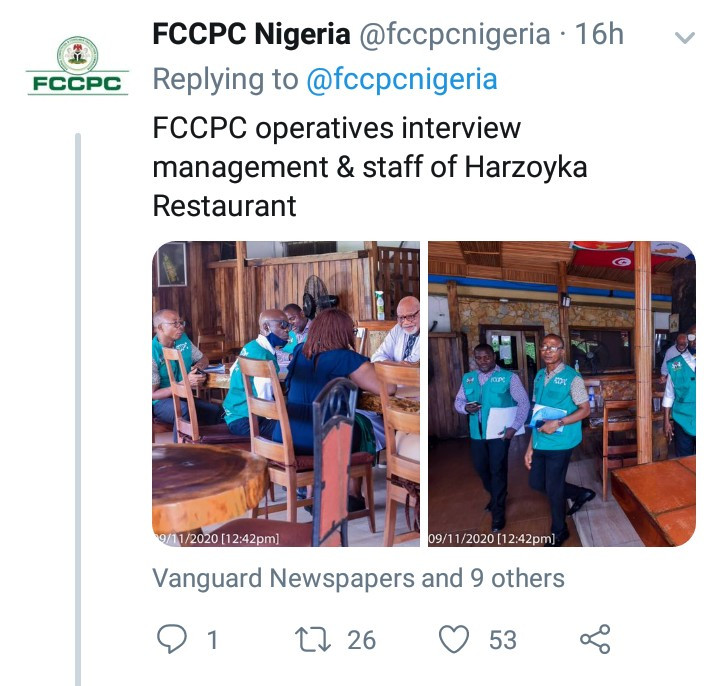Click the vertical thread line under the avatar
Screen dimensions: 720x686
point(78,400)
